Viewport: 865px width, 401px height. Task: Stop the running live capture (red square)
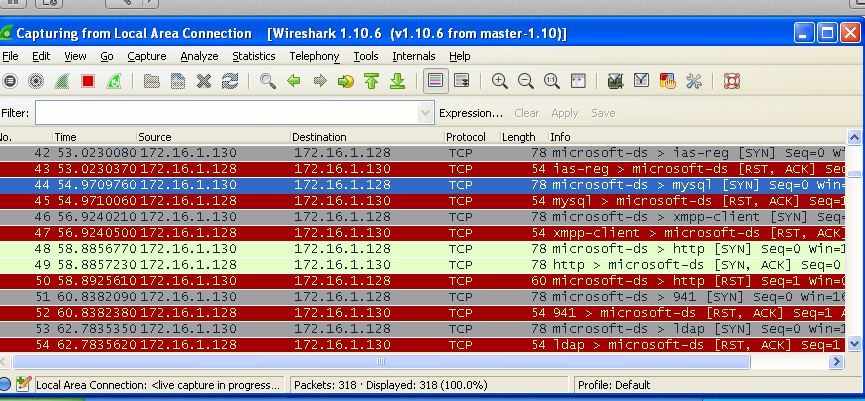(88, 81)
